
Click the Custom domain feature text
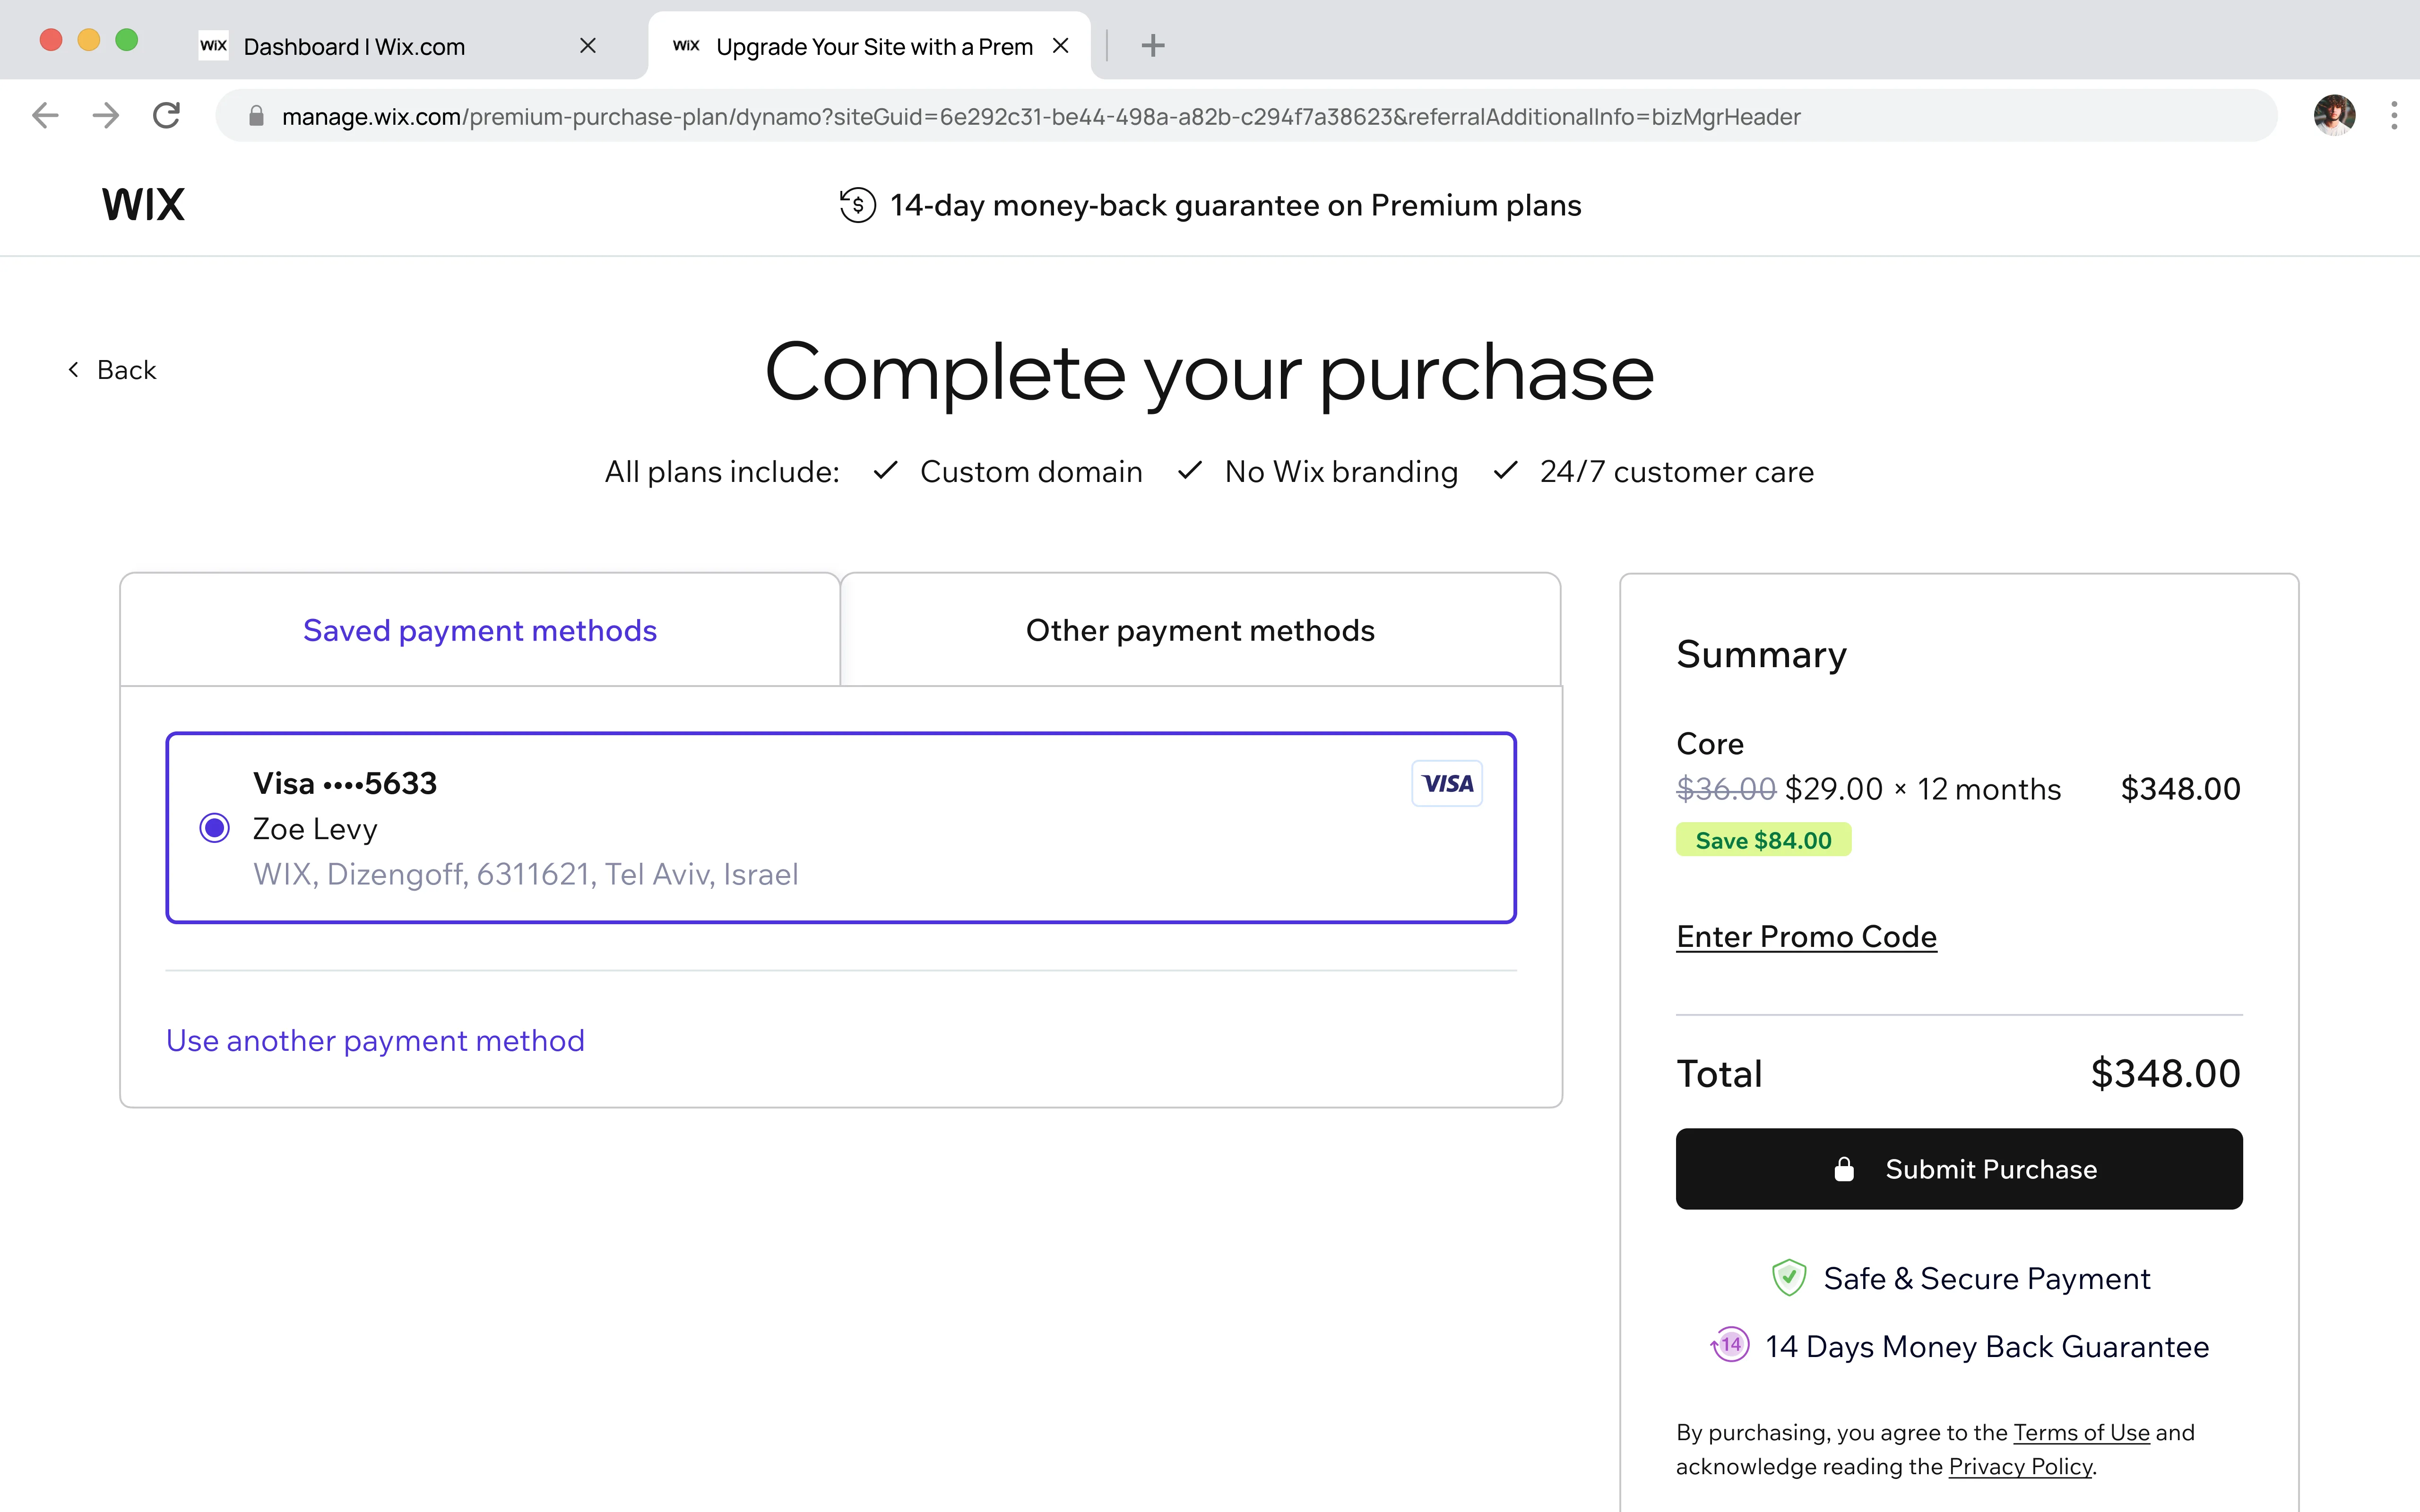pos(1031,472)
